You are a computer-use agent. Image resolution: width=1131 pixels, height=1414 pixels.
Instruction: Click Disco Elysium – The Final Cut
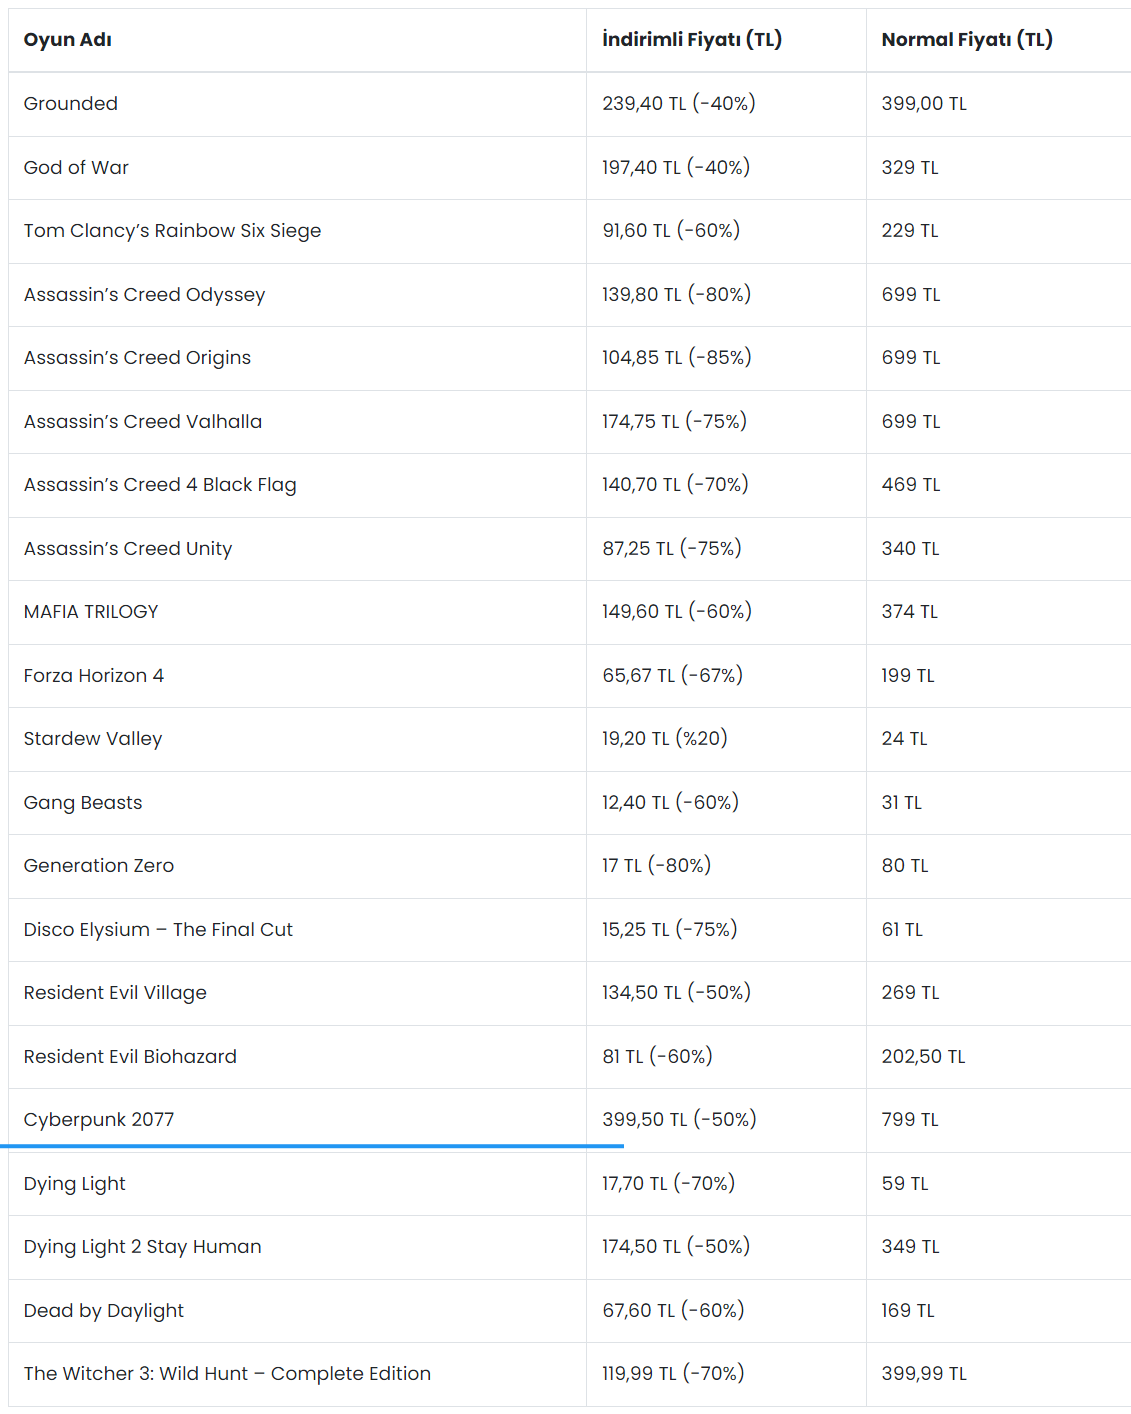[x=159, y=930]
